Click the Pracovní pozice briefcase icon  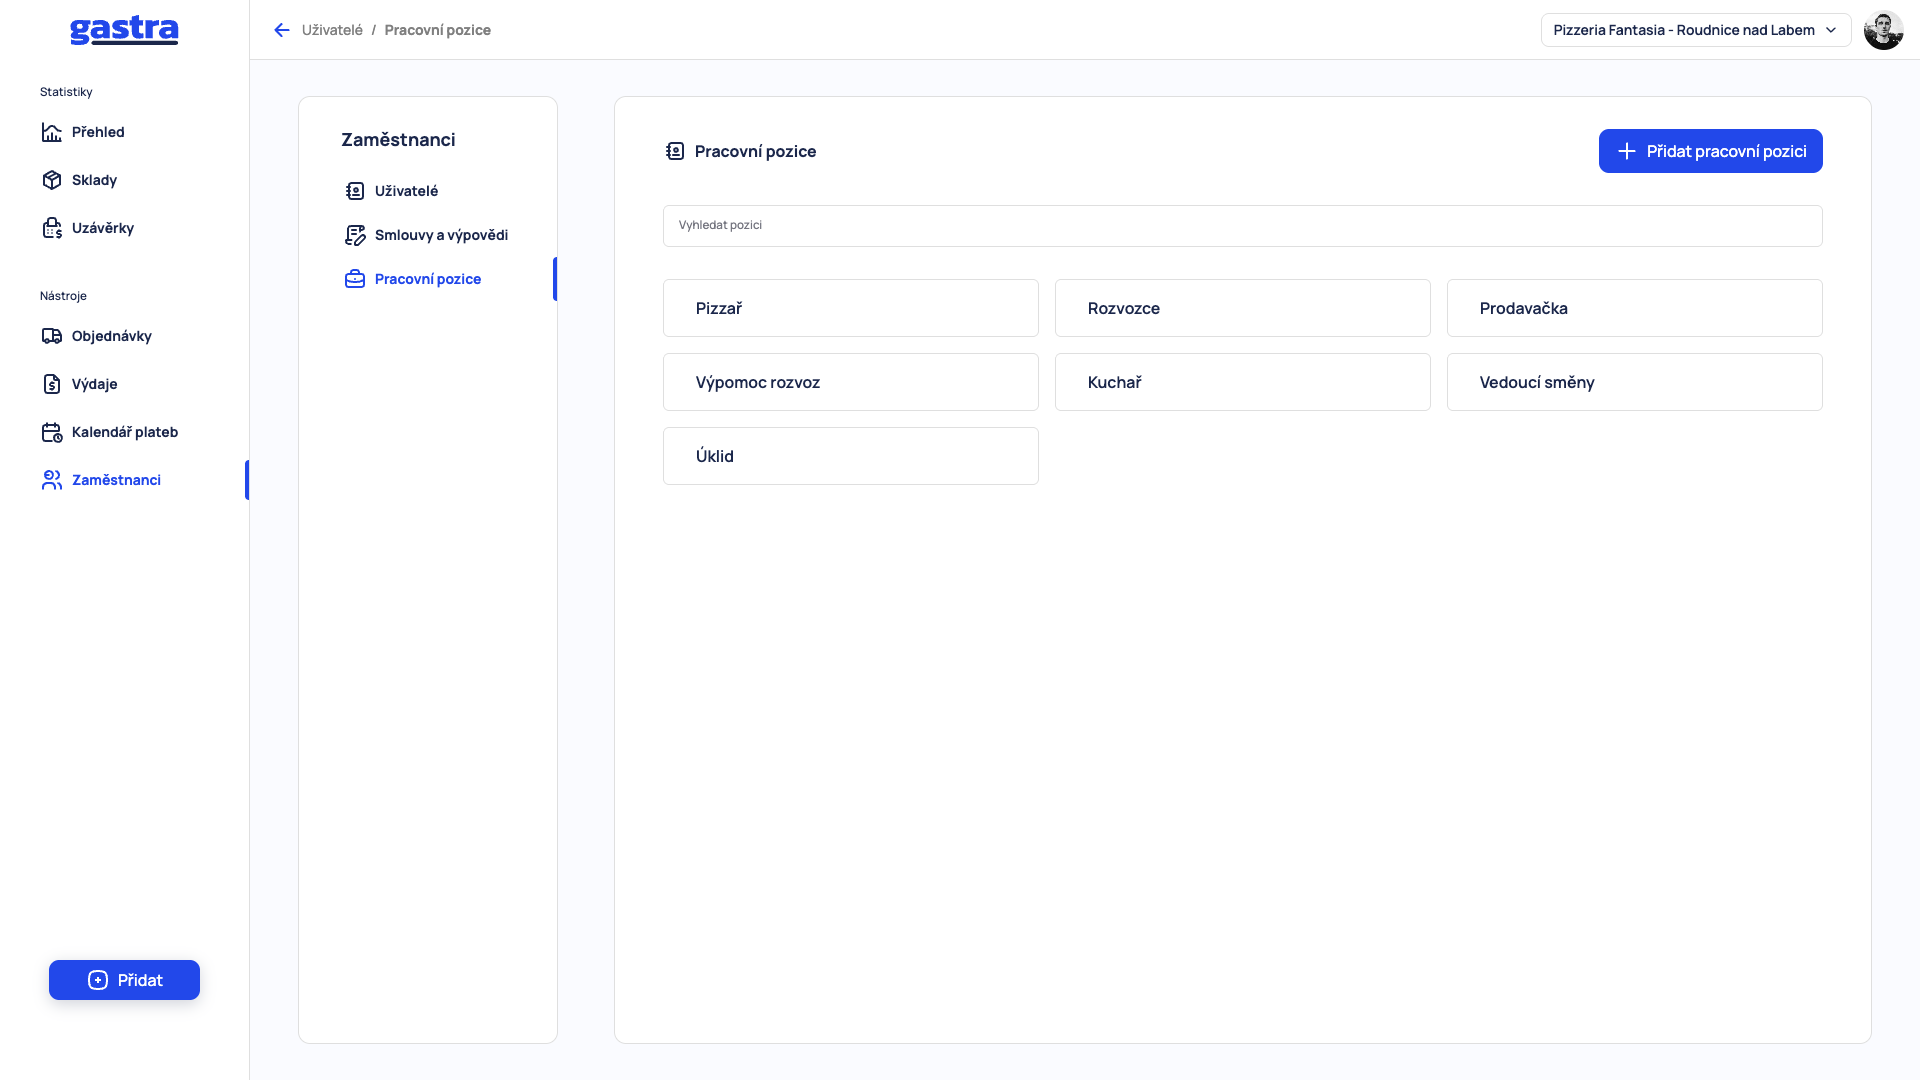pyautogui.click(x=355, y=279)
